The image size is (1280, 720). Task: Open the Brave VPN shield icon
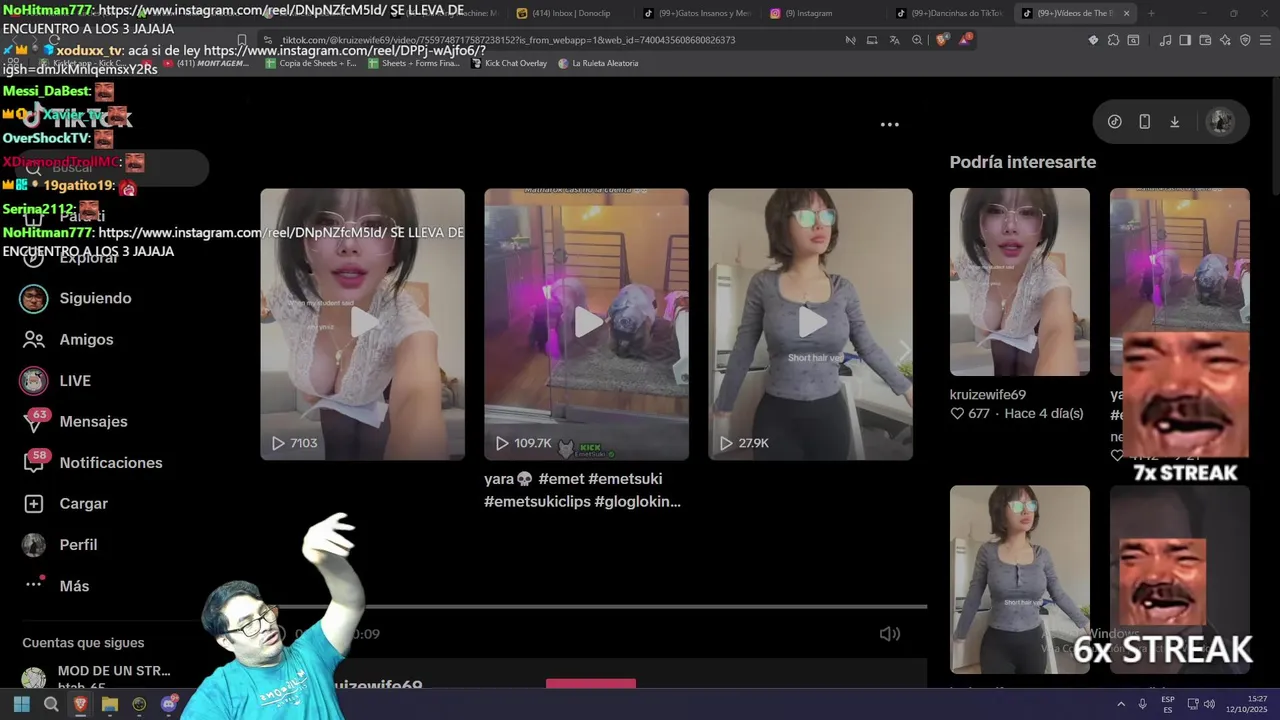click(x=1245, y=40)
